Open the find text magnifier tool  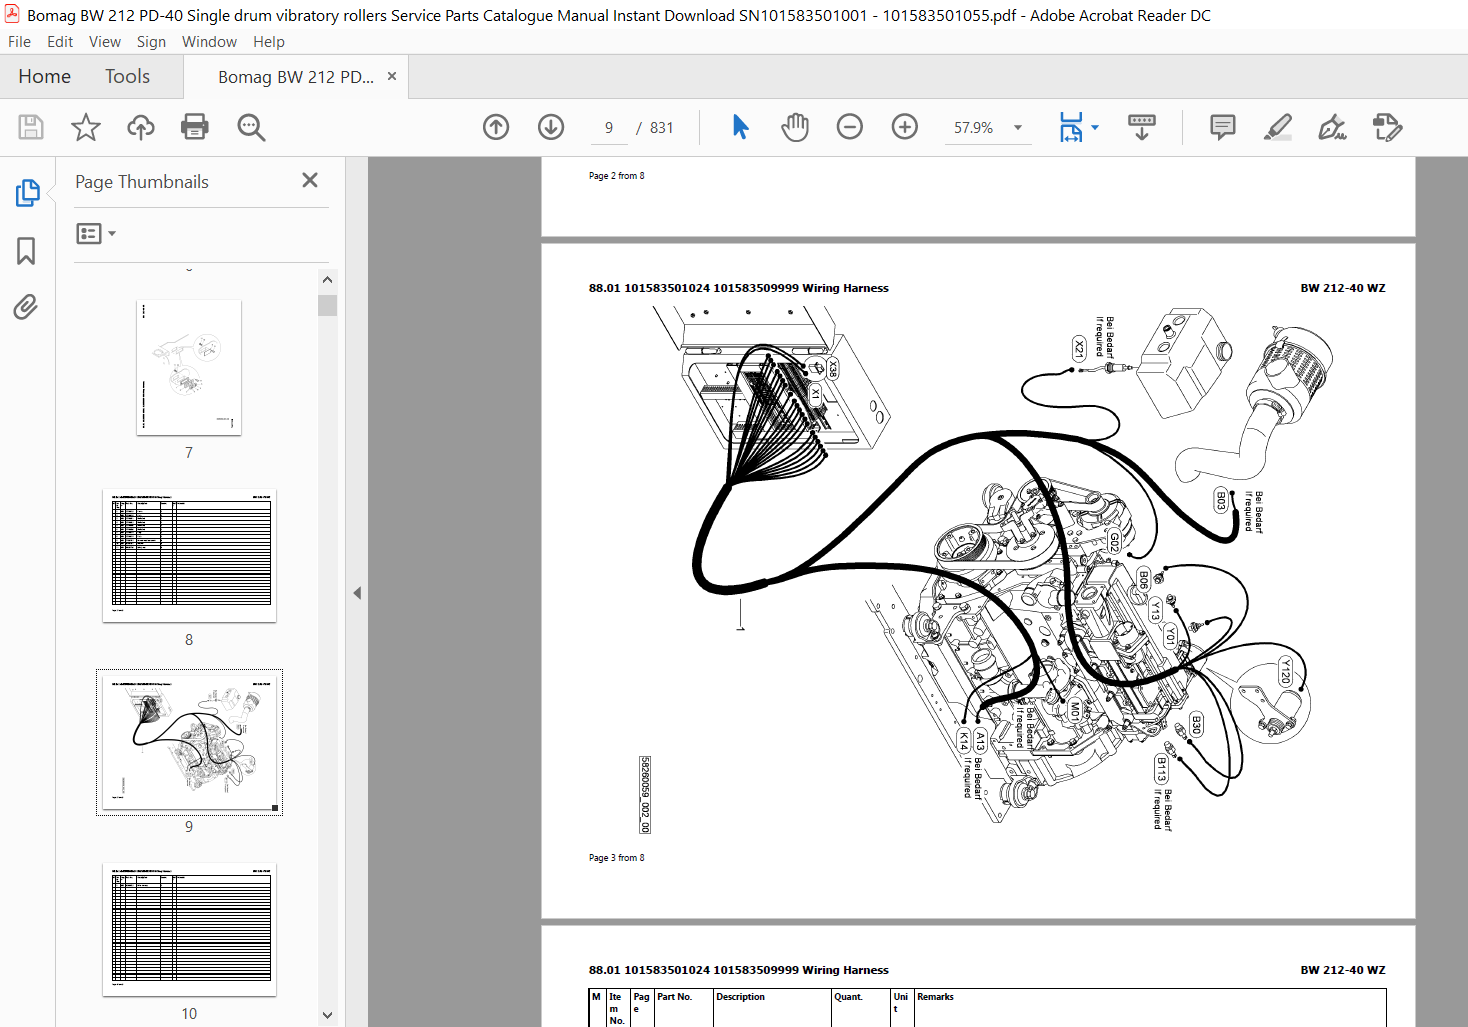click(x=251, y=127)
